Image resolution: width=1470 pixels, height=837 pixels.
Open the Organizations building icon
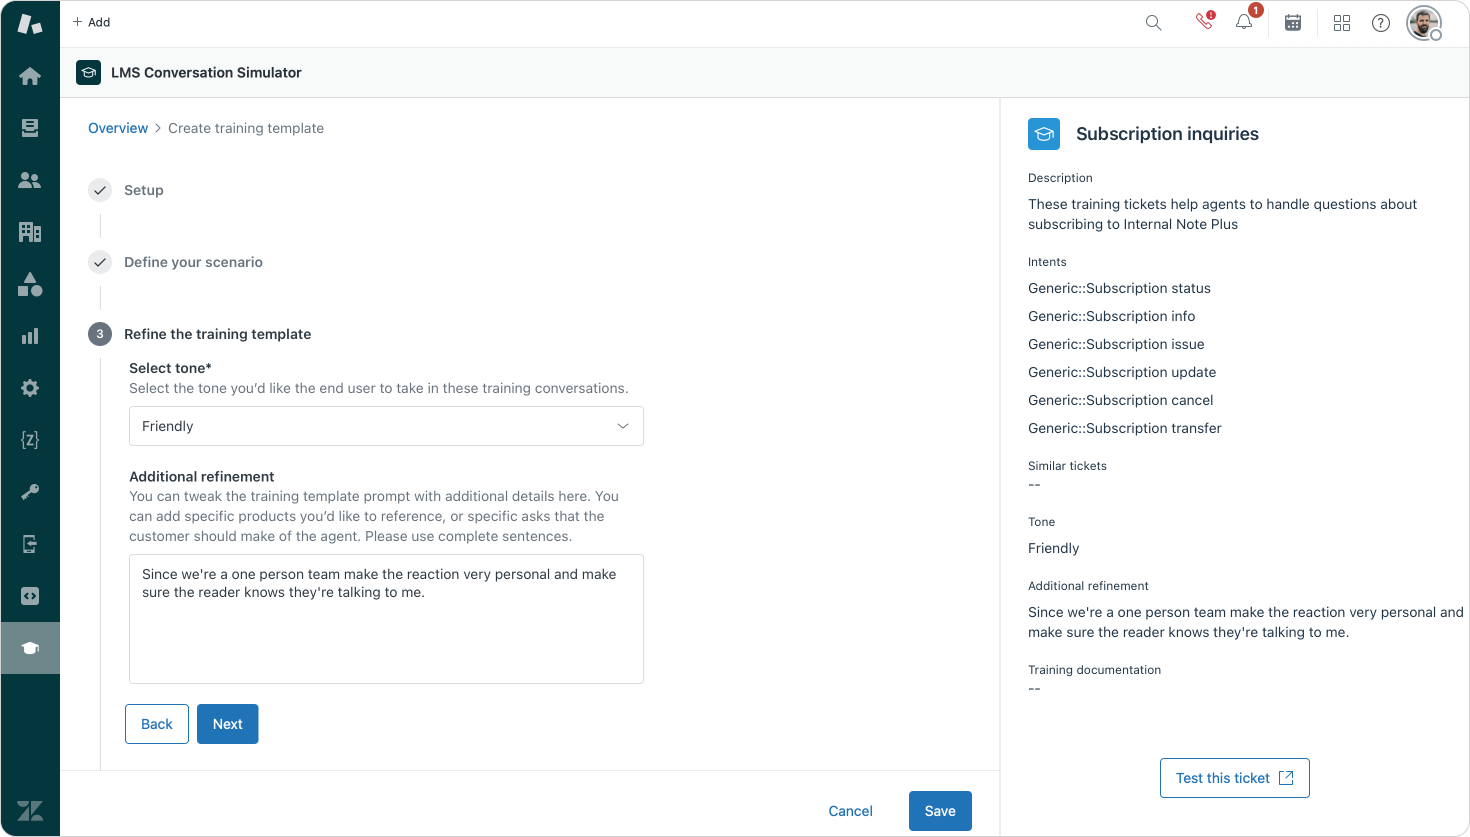pos(30,232)
